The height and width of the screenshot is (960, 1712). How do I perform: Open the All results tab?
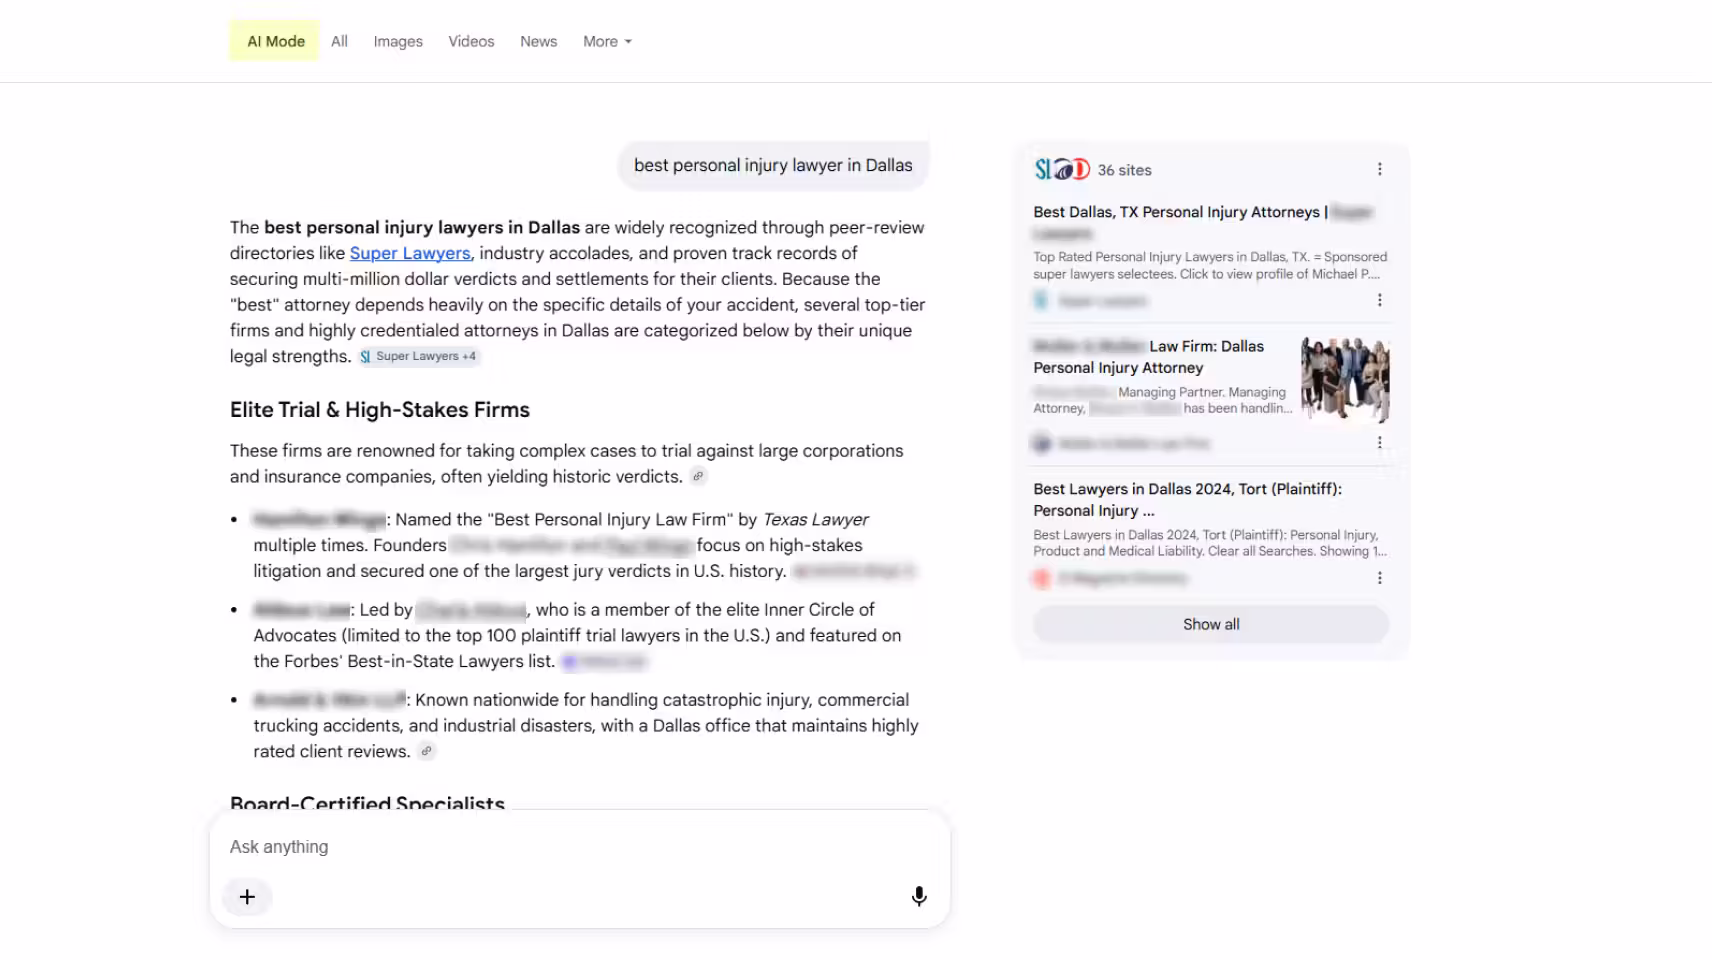(339, 41)
